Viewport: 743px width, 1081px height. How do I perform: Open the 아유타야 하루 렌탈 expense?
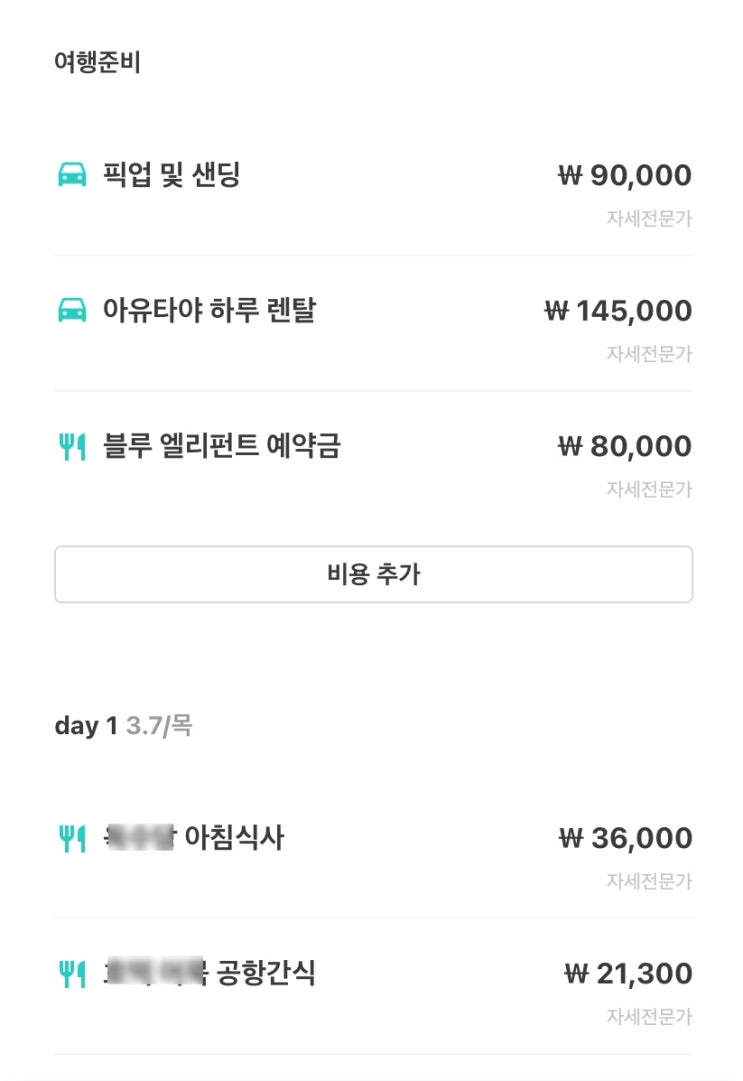[209, 311]
